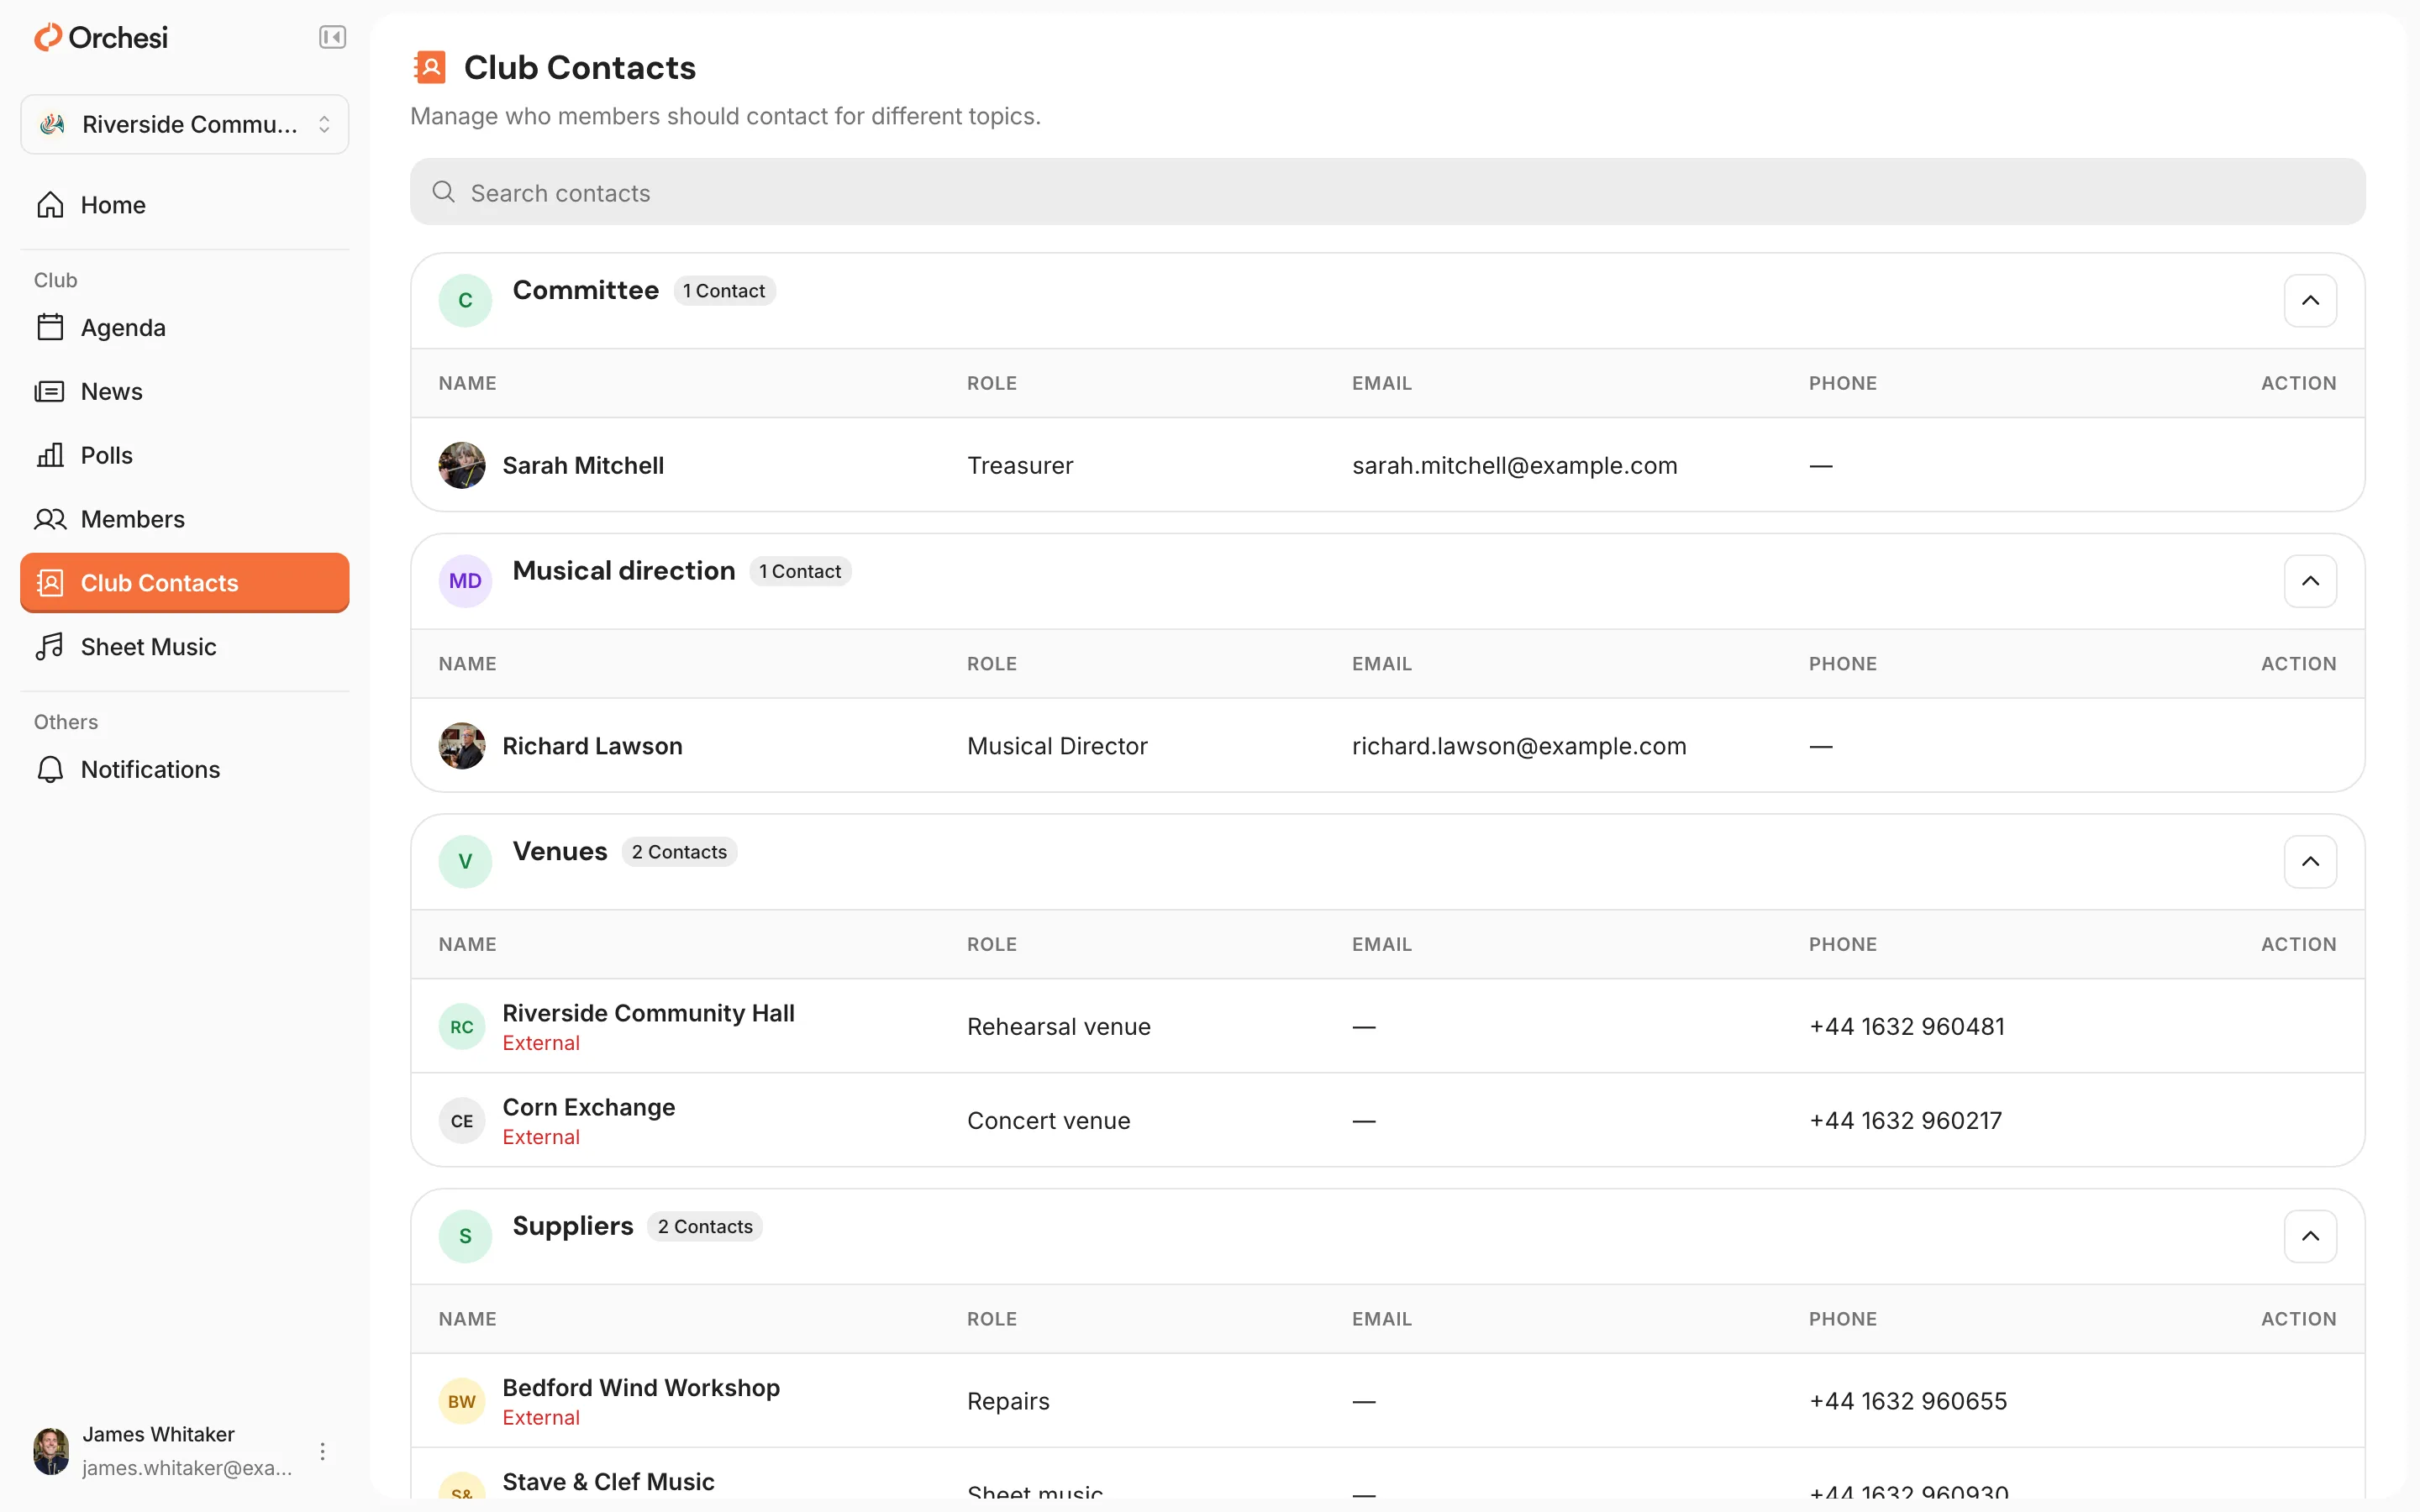Click the Orchesi logo
This screenshot has width=2420, height=1512.
tap(101, 38)
